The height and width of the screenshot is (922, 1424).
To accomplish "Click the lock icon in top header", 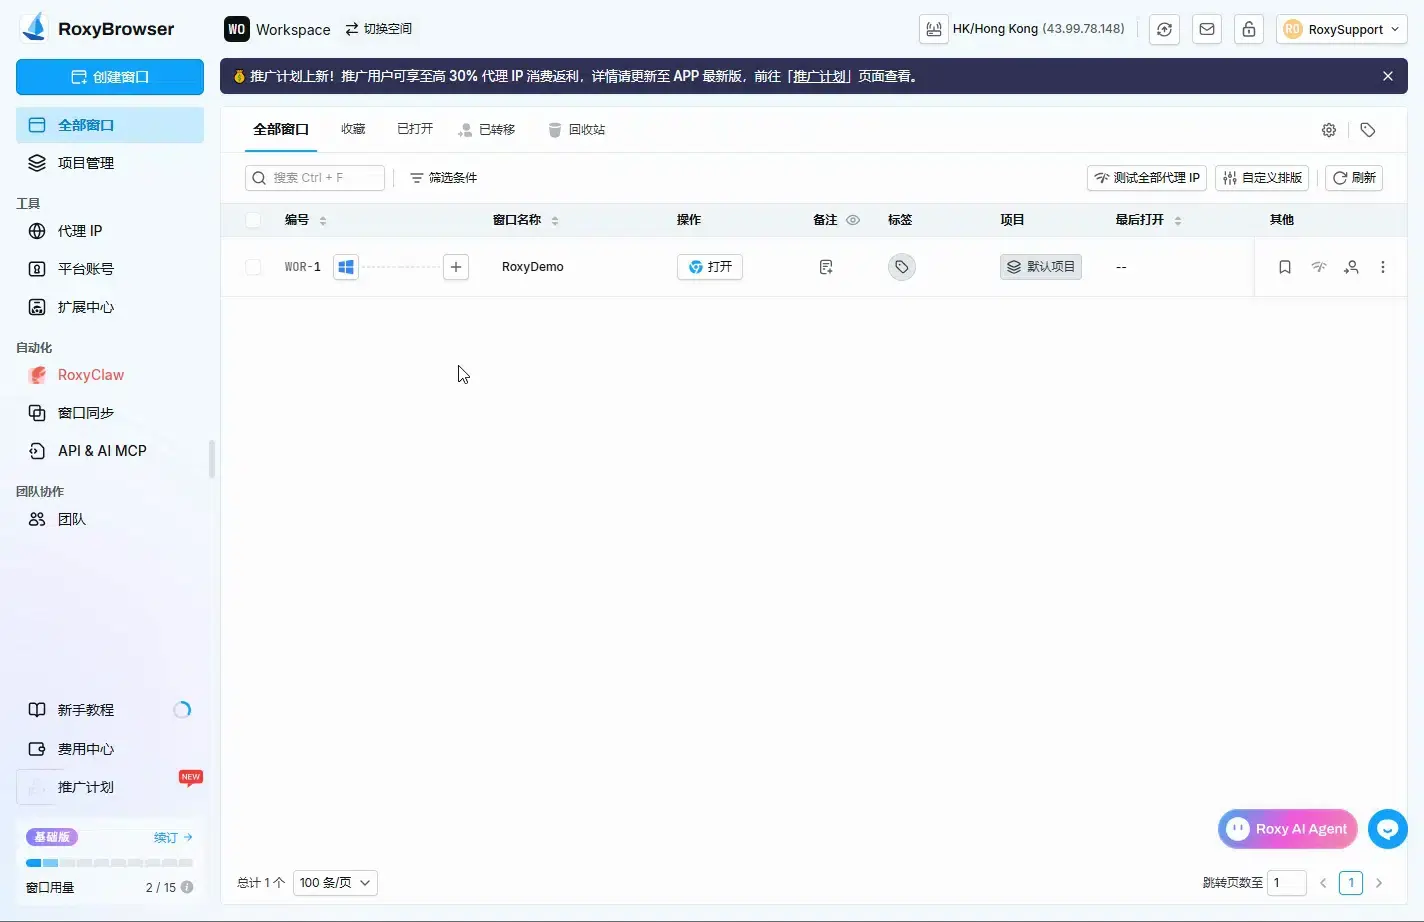I will coord(1249,29).
